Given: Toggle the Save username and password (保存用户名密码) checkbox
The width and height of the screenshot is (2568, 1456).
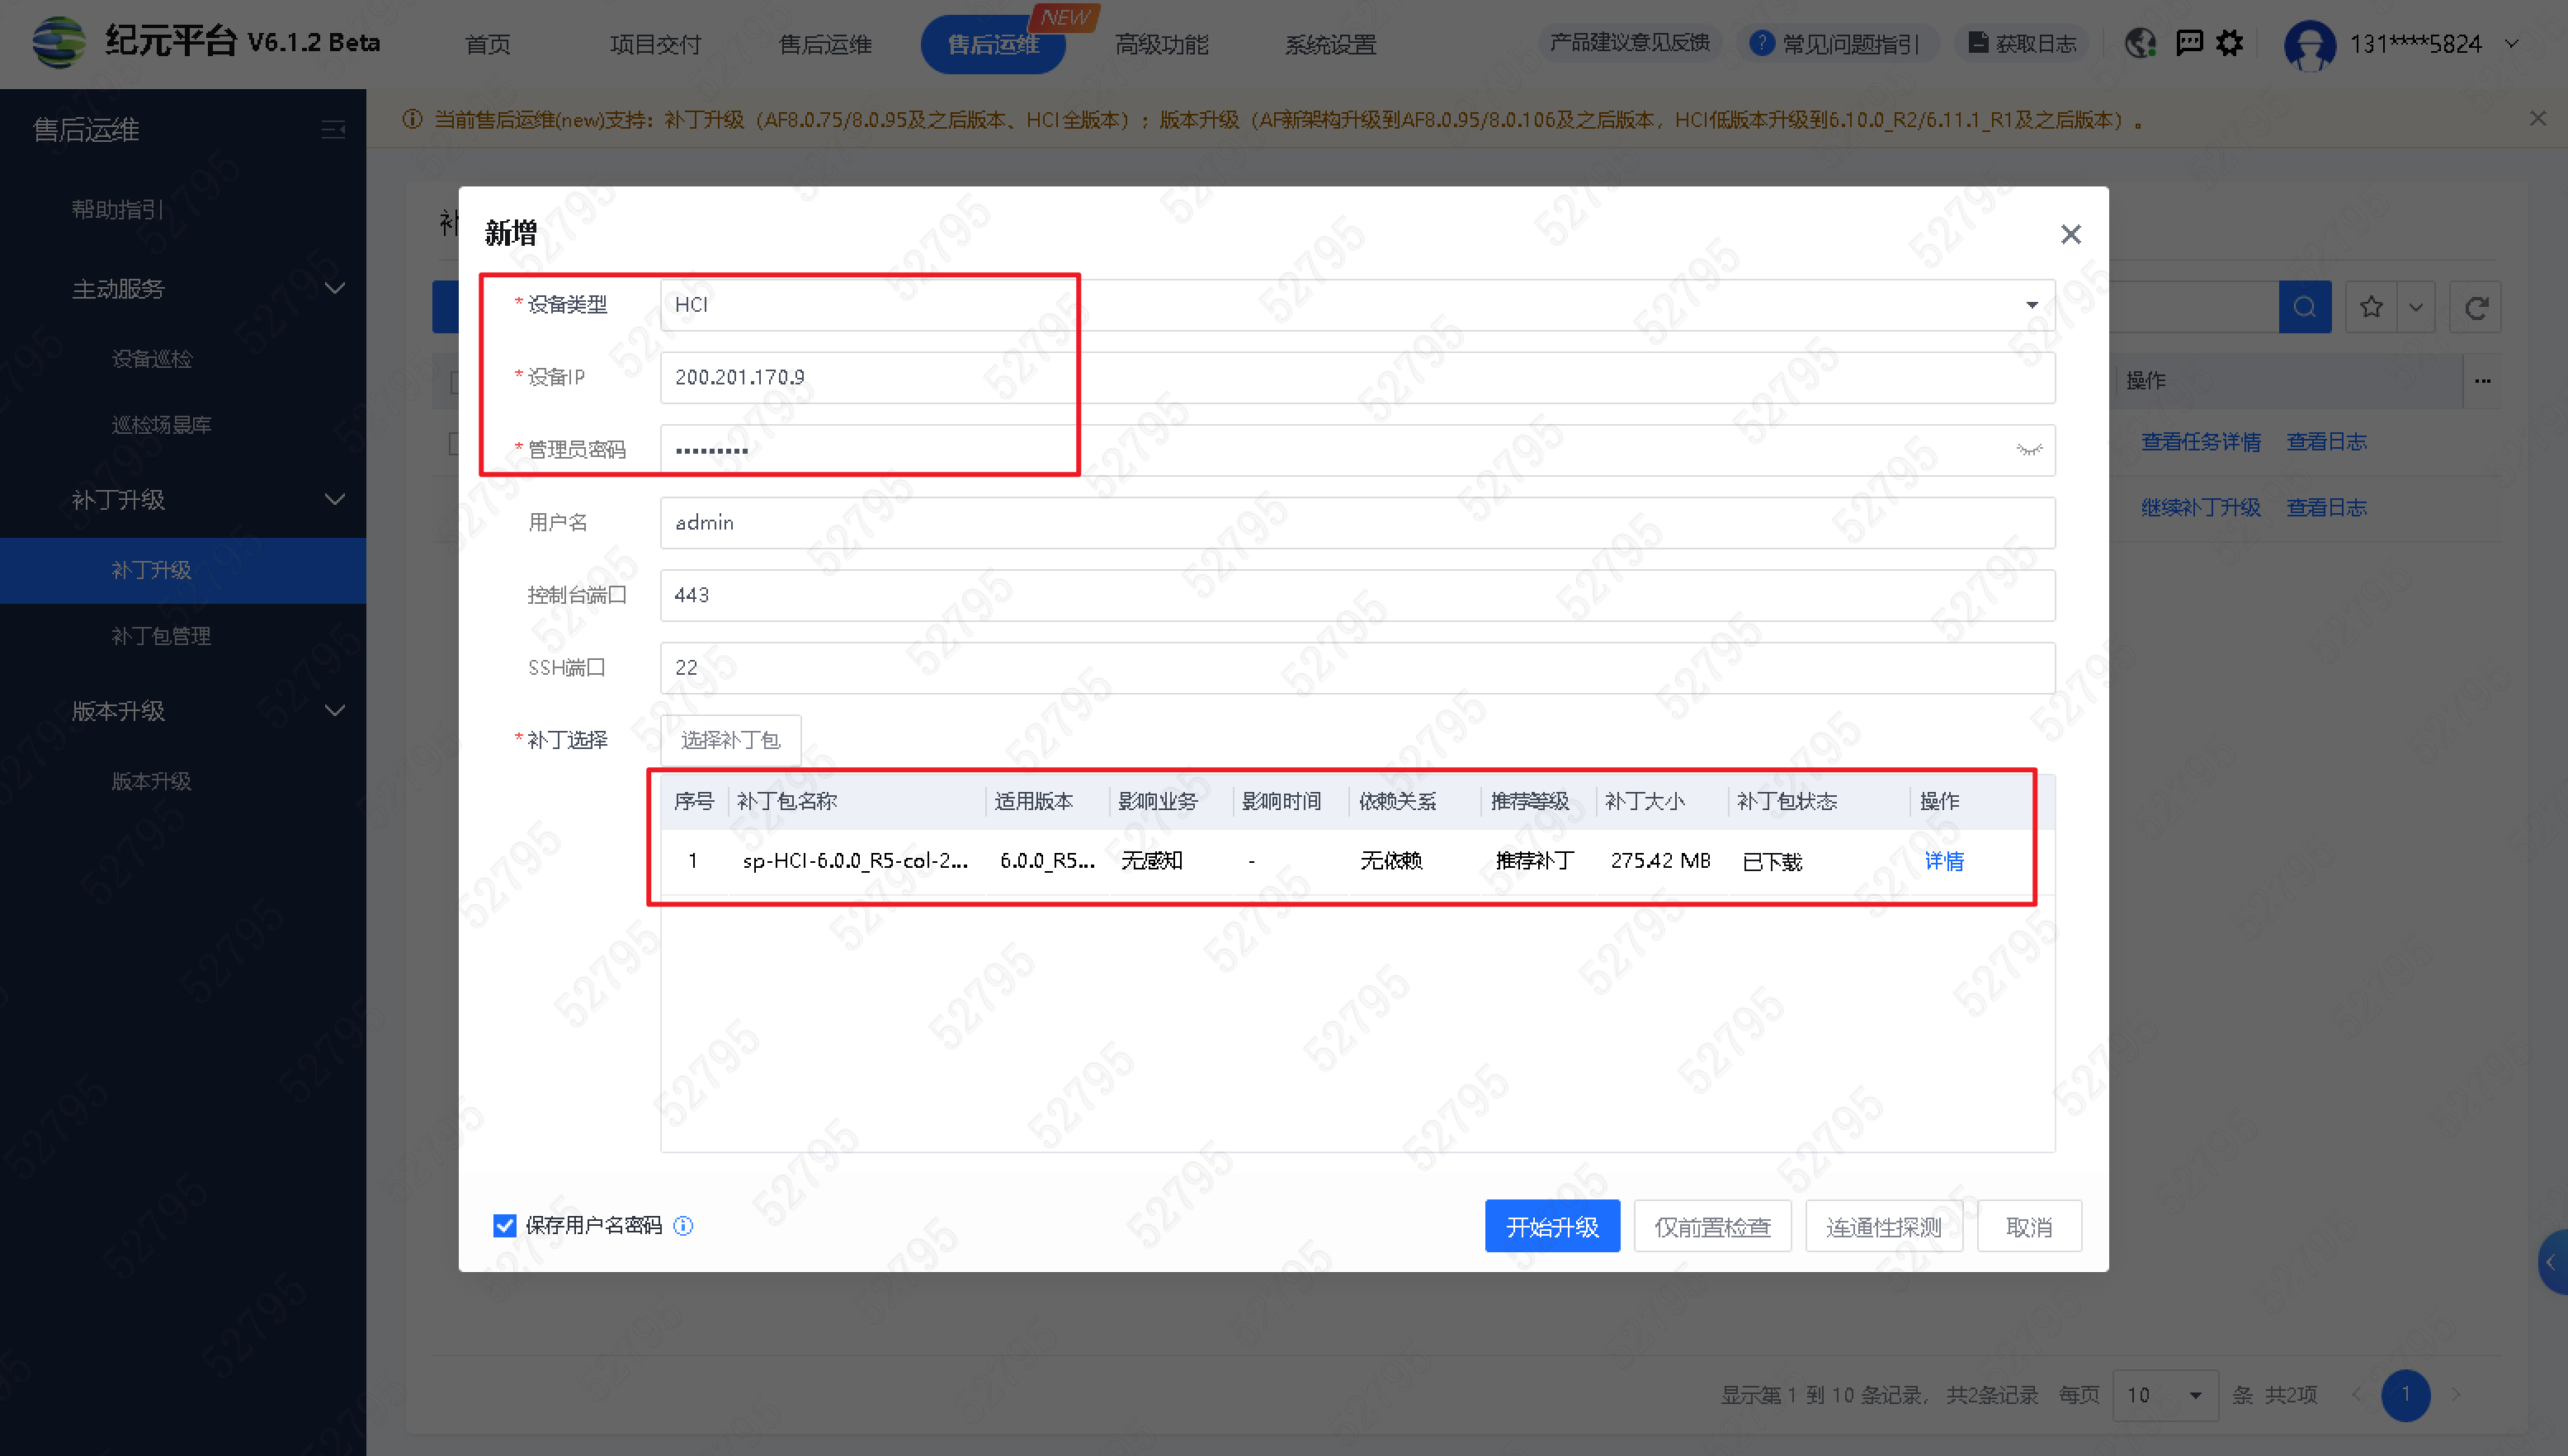Looking at the screenshot, I should pyautogui.click(x=505, y=1226).
